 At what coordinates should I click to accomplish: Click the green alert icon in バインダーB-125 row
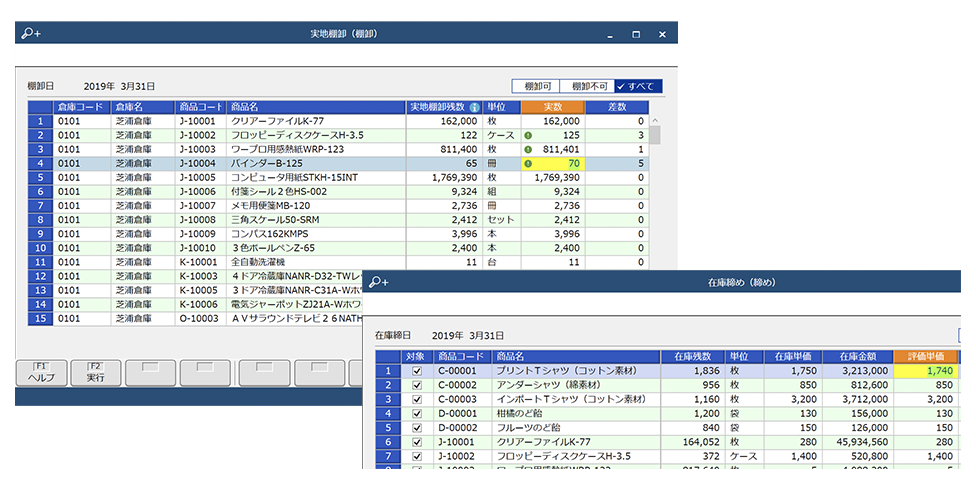(527, 164)
